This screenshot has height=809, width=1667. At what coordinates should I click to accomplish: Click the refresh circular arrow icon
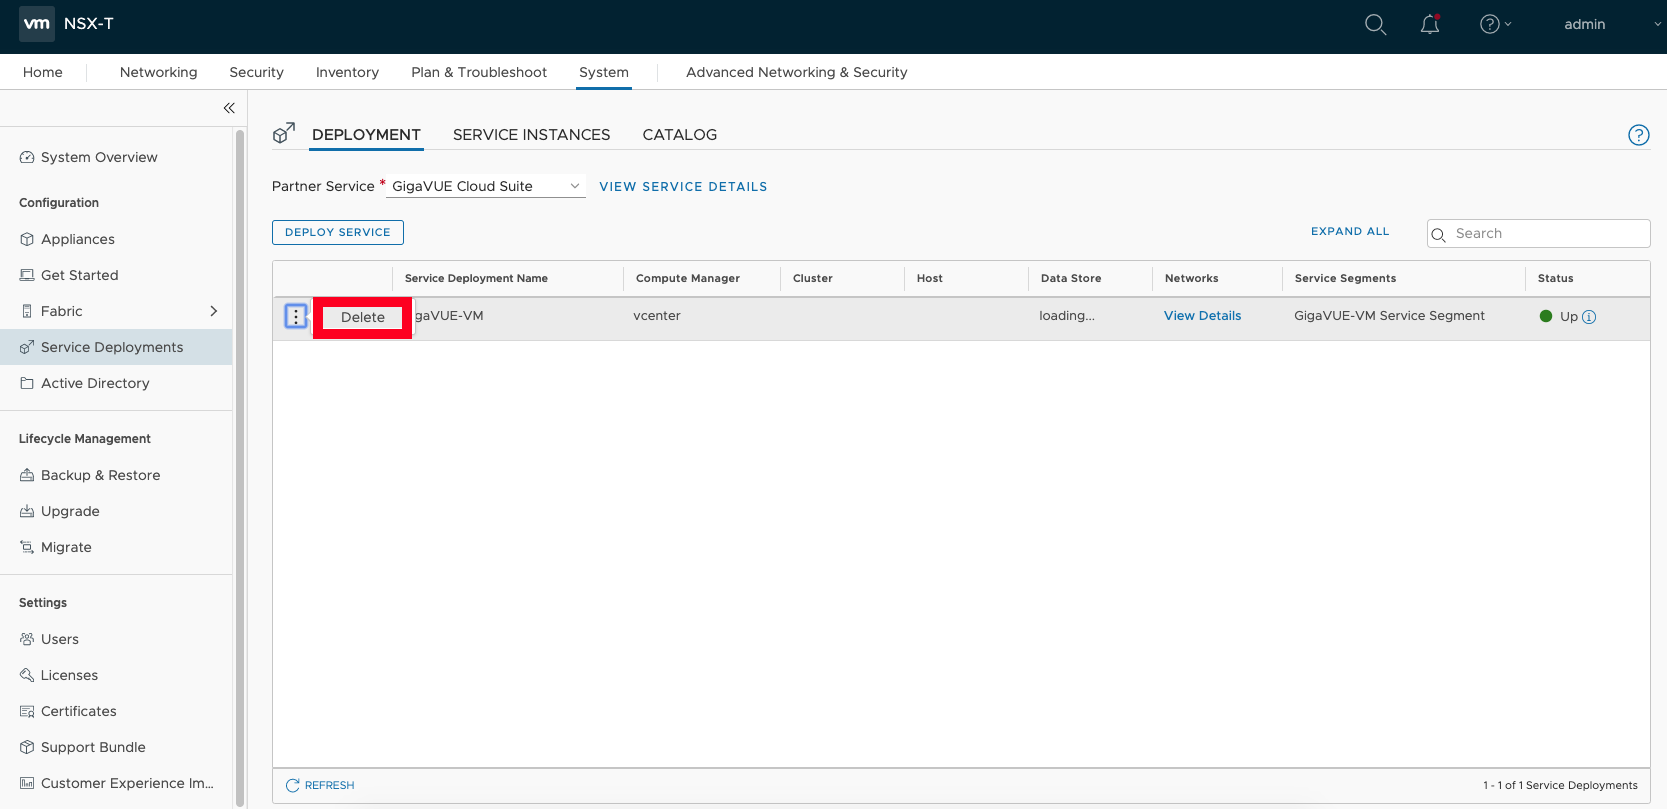(x=293, y=785)
